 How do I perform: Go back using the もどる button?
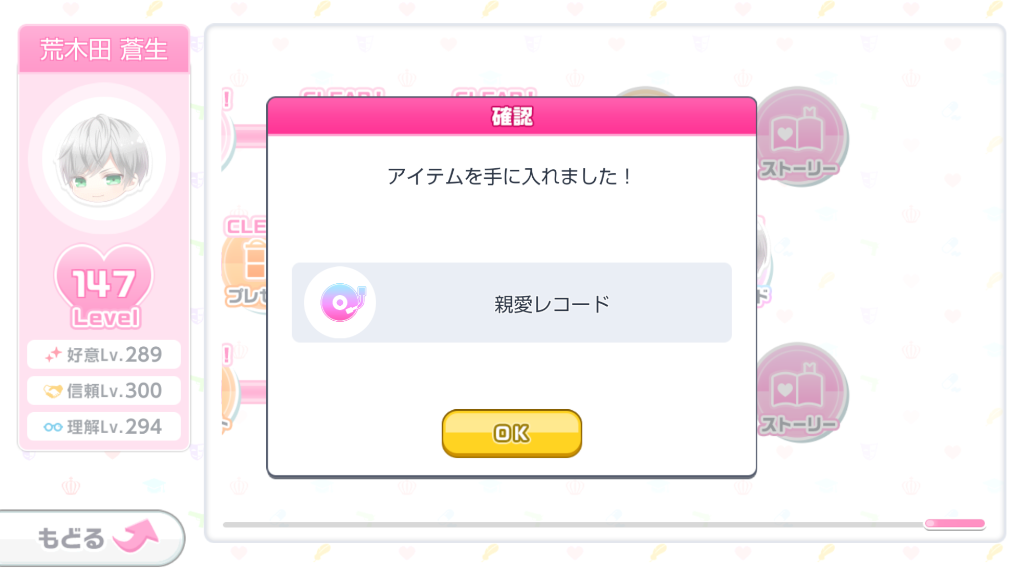tap(92, 538)
